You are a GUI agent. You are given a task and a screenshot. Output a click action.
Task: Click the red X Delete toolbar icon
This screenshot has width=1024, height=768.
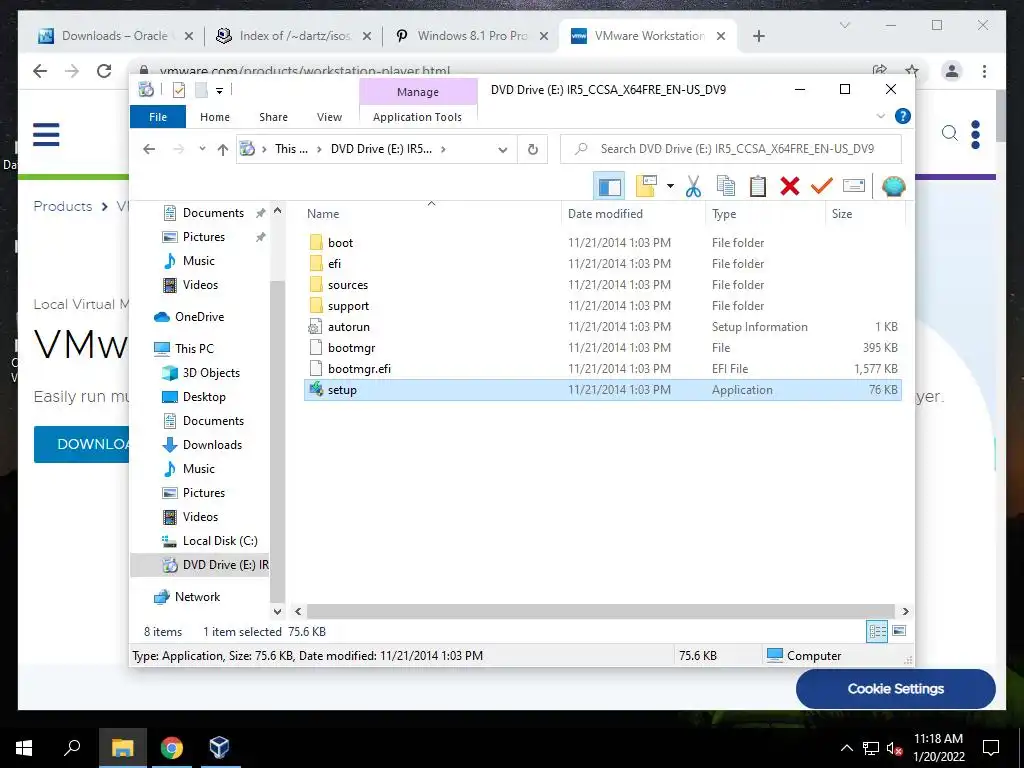coord(790,186)
